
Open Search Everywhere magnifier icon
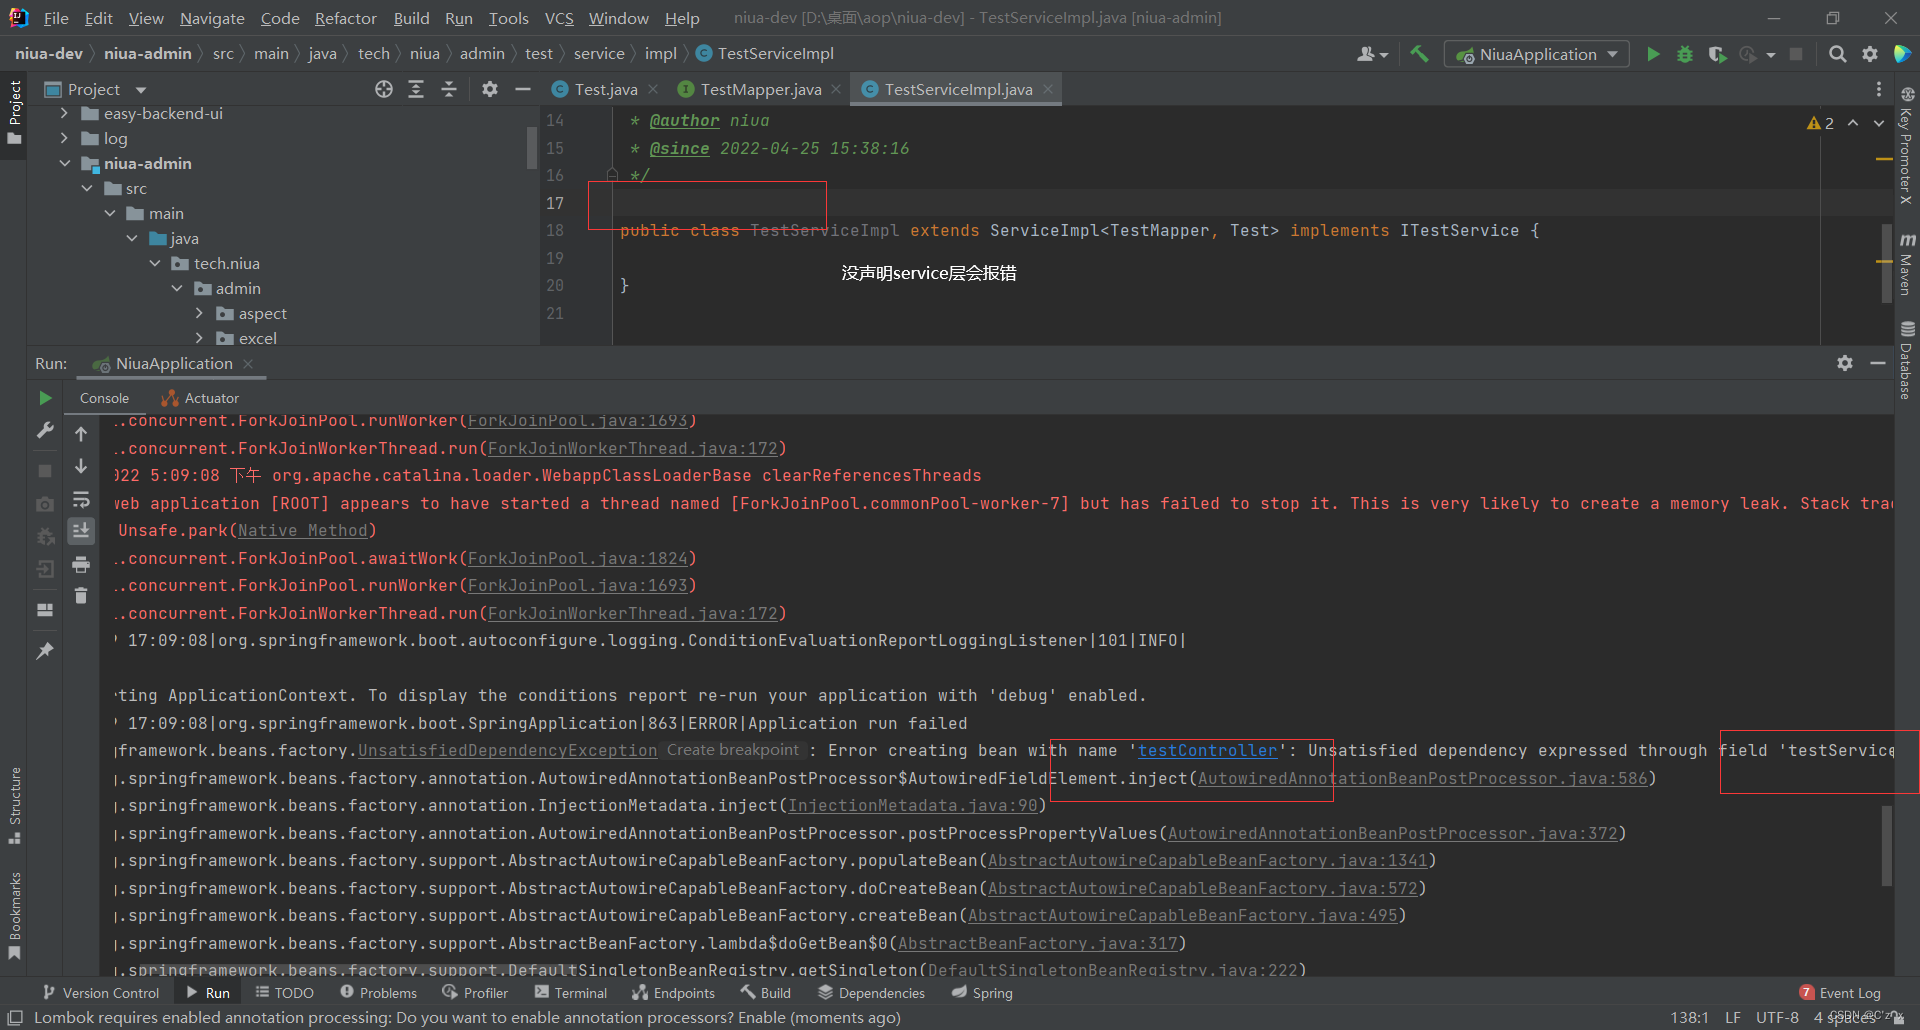[1837, 54]
